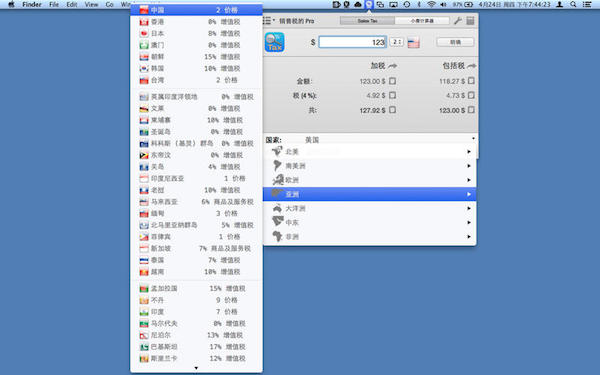Click the 印度 flag icon

click(x=144, y=312)
